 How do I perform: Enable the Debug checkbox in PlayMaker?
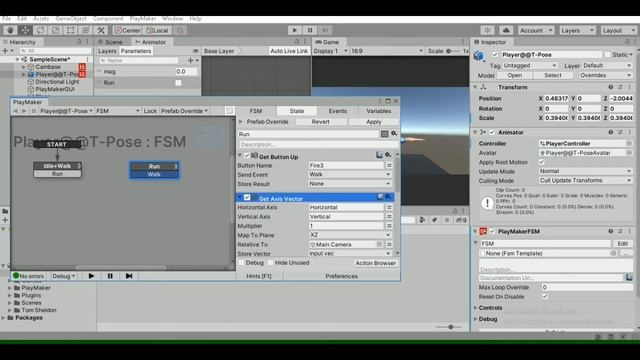pos(241,263)
